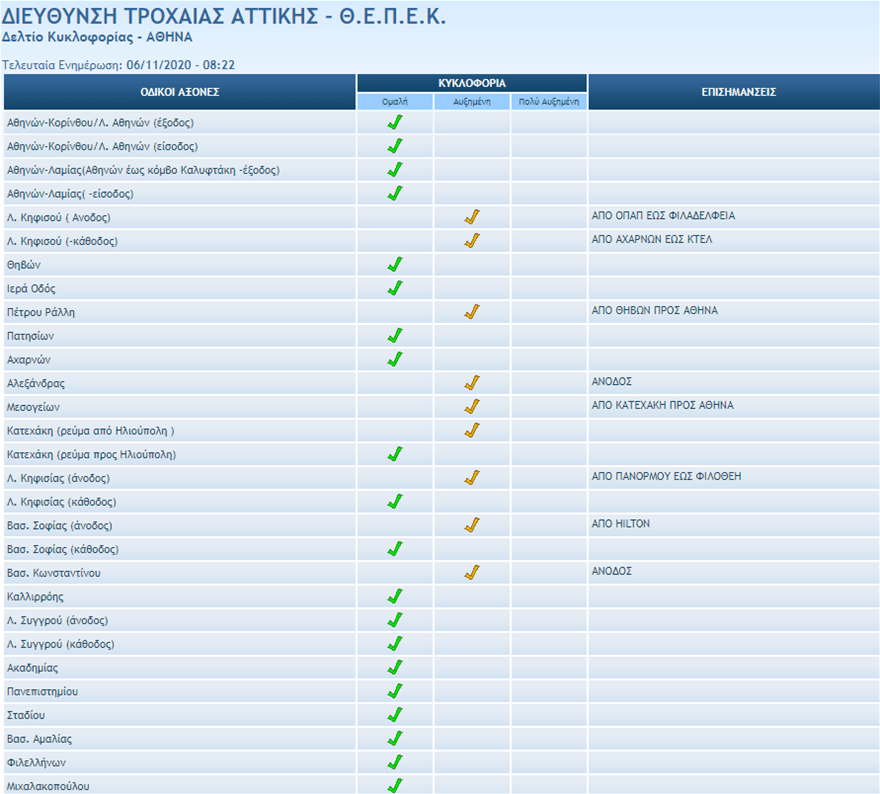Click the ΕΠΙΣΗΜΑΝΣΕΙΣ column header

click(x=733, y=92)
